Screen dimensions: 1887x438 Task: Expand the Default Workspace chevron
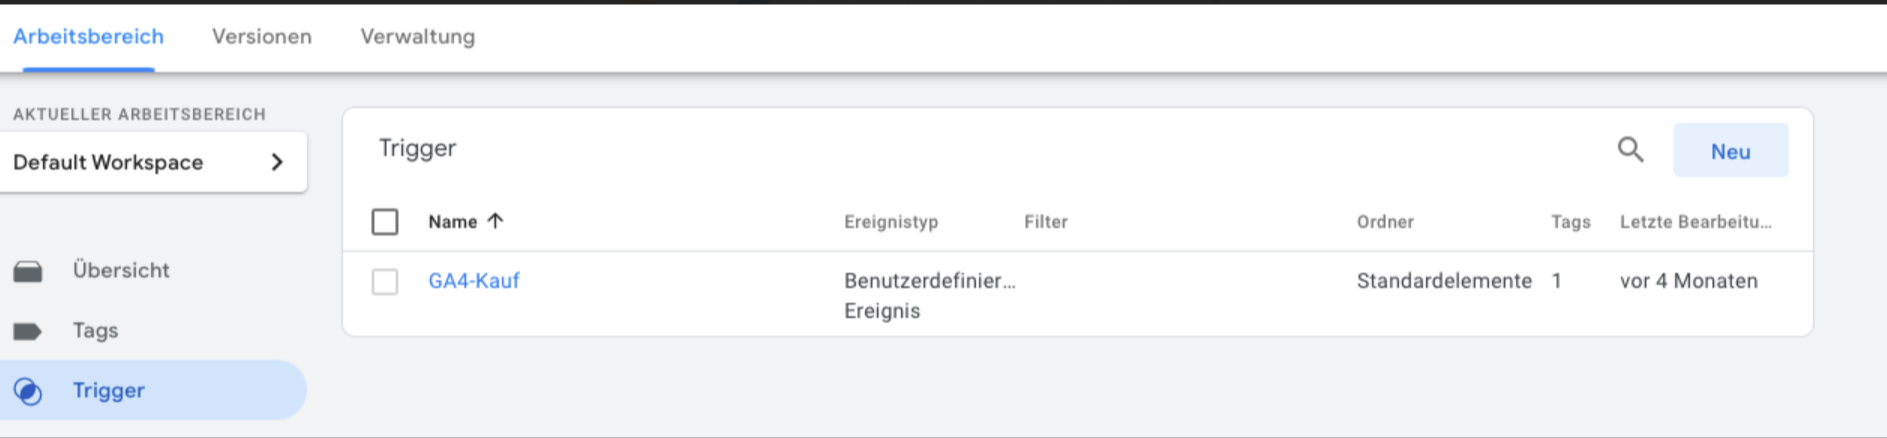pyautogui.click(x=277, y=162)
